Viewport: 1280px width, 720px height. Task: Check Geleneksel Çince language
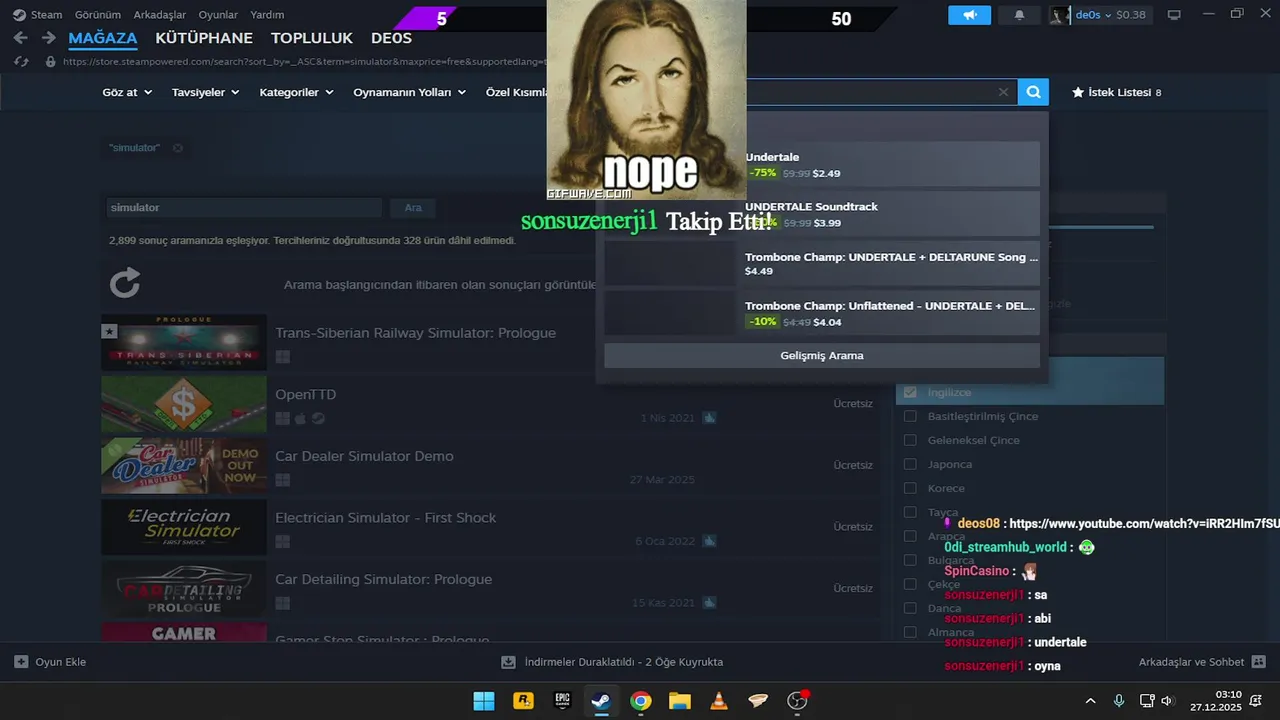point(910,440)
